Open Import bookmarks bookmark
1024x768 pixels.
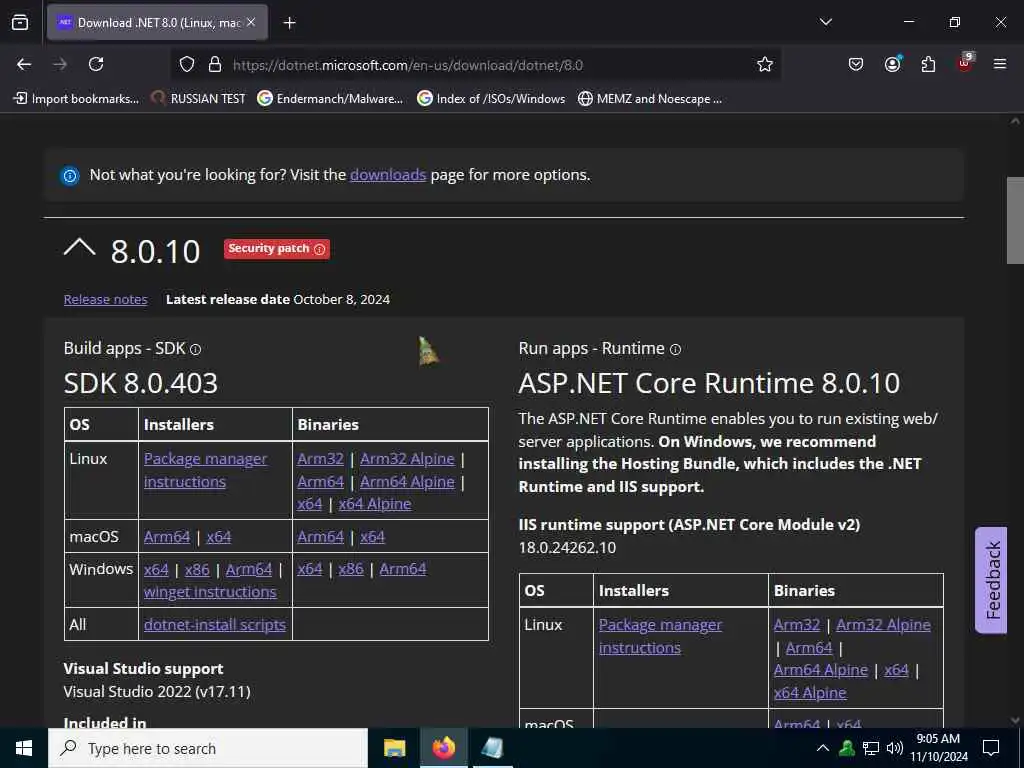click(76, 99)
